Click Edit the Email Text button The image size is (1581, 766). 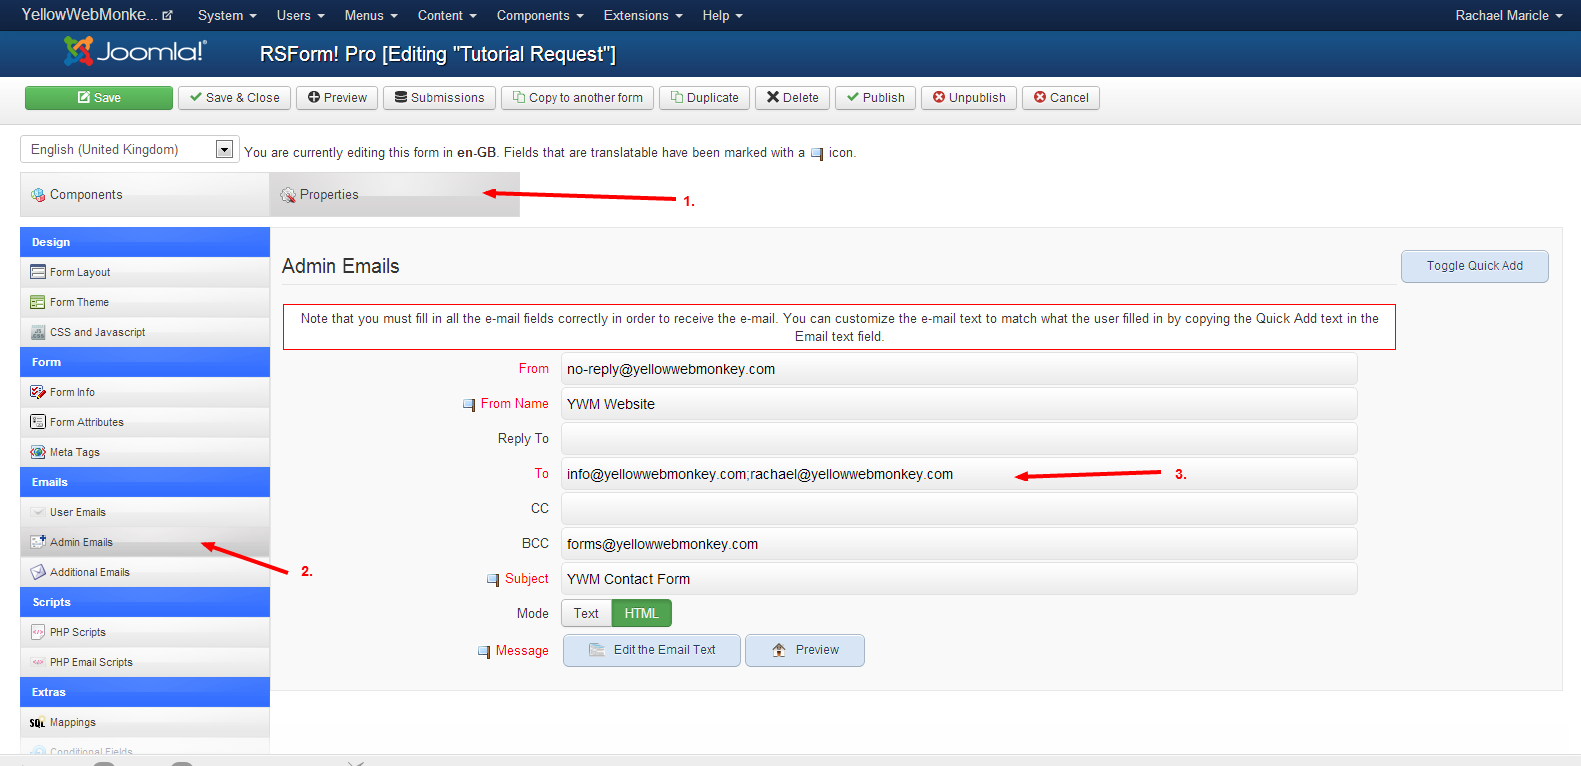[652, 650]
